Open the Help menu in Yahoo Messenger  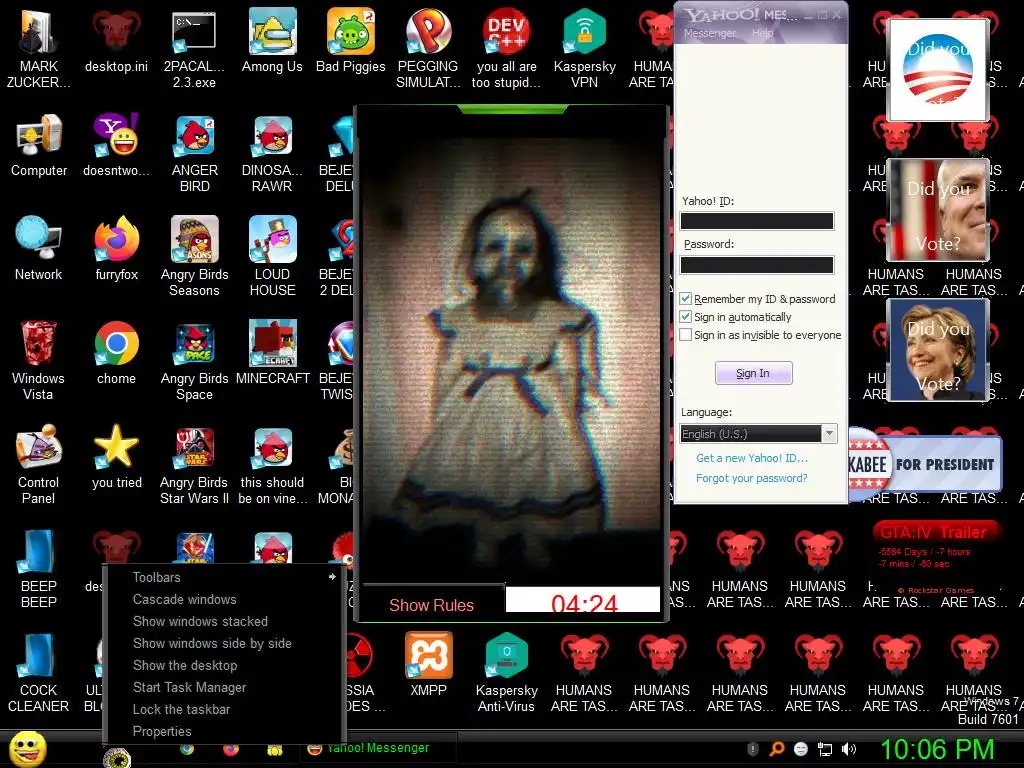[762, 33]
